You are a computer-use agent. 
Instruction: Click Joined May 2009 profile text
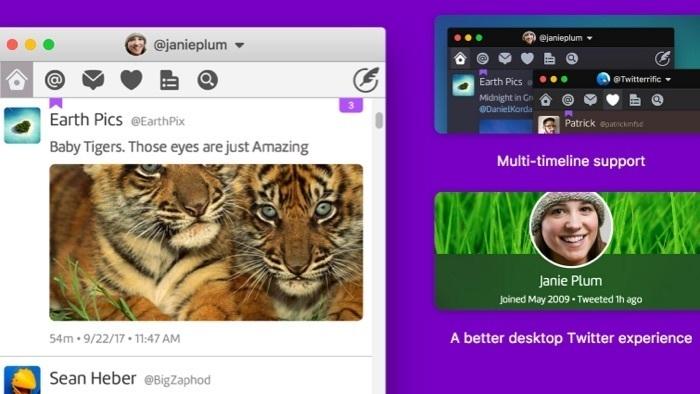coord(535,299)
